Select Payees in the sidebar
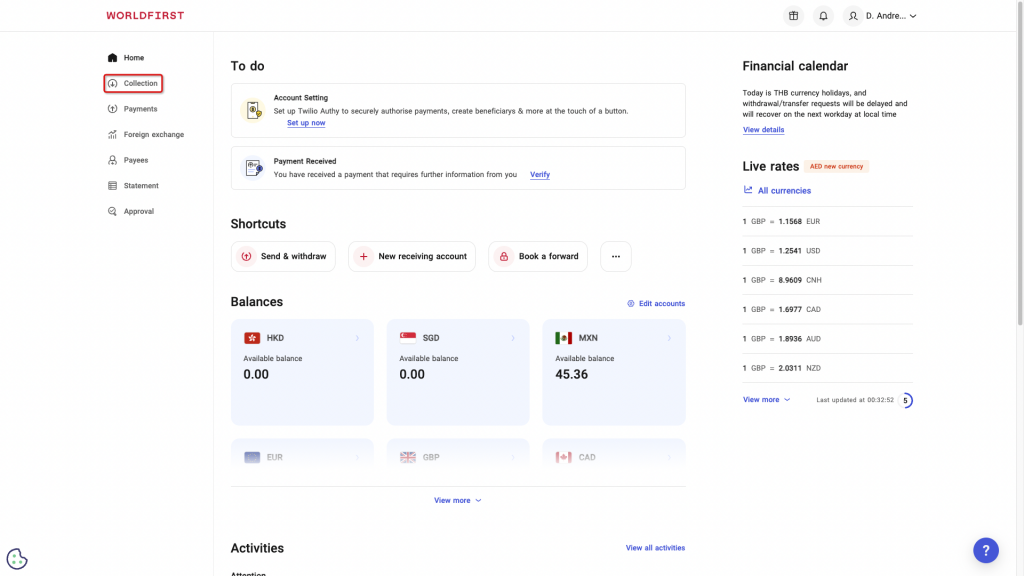 pos(135,160)
